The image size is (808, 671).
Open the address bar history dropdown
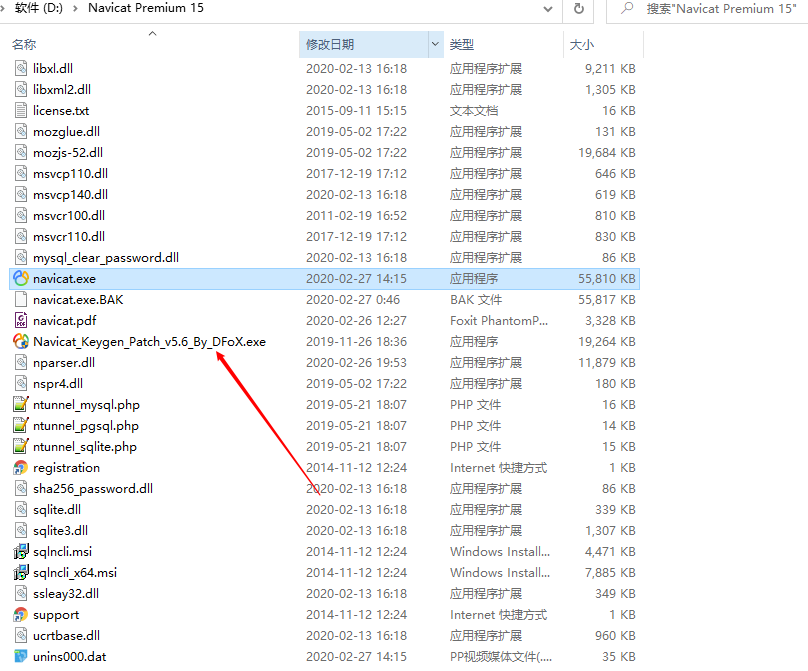548,9
